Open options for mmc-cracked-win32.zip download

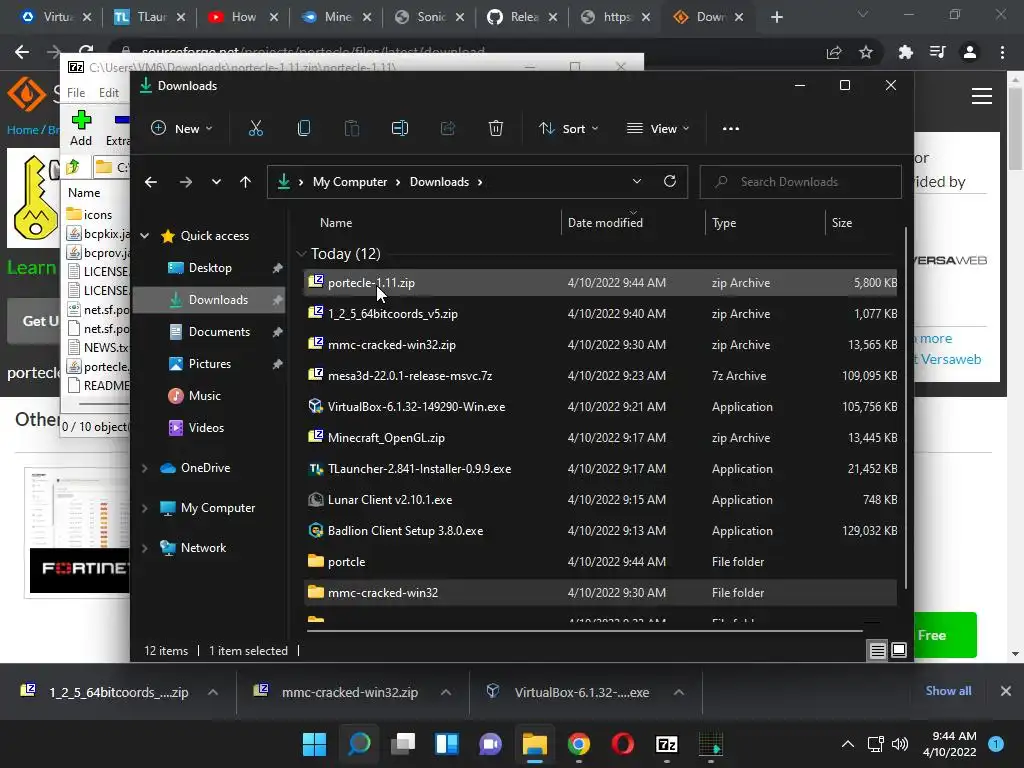pos(446,692)
